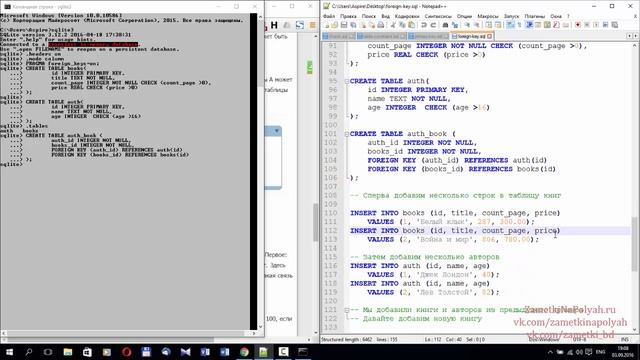The image size is (640, 360).
Task: Launch Opera browser from taskbar
Action: pyautogui.click(x=127, y=352)
